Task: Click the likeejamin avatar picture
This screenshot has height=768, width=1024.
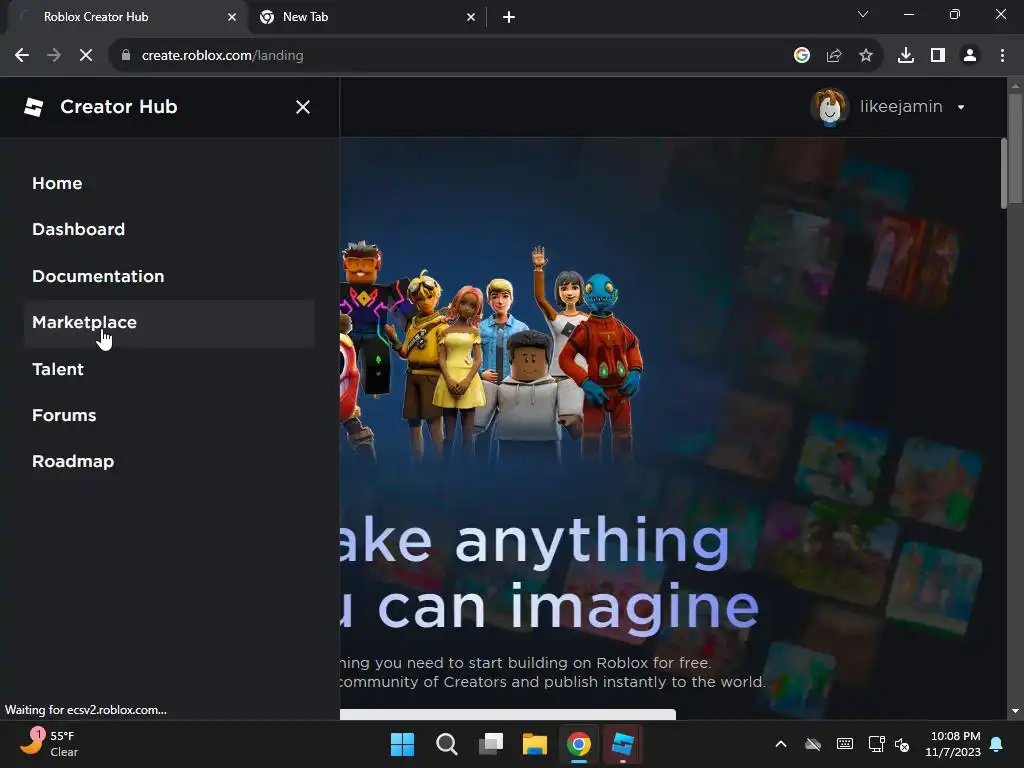Action: [829, 107]
